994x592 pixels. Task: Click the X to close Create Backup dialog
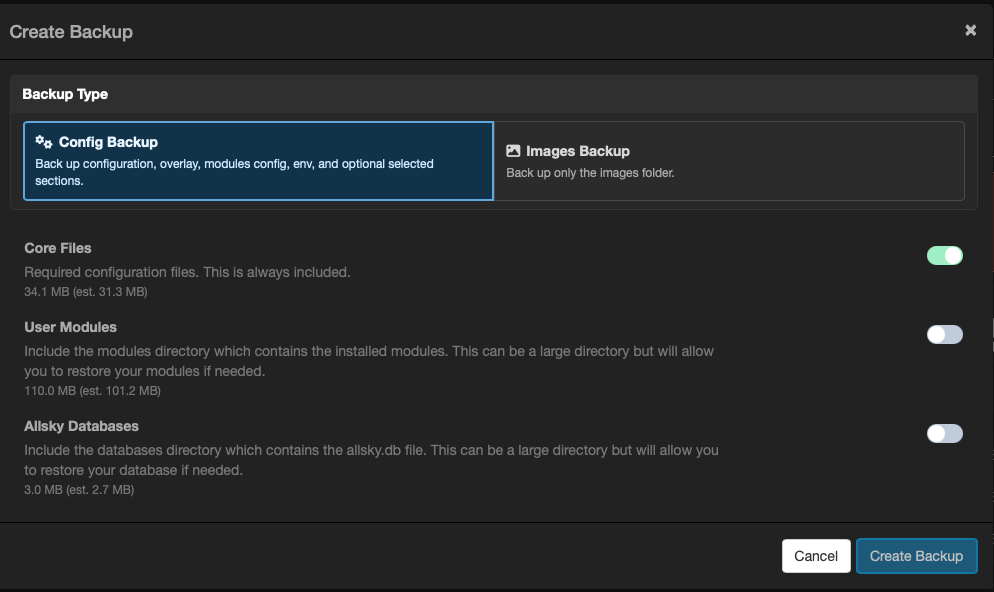pyautogui.click(x=970, y=30)
